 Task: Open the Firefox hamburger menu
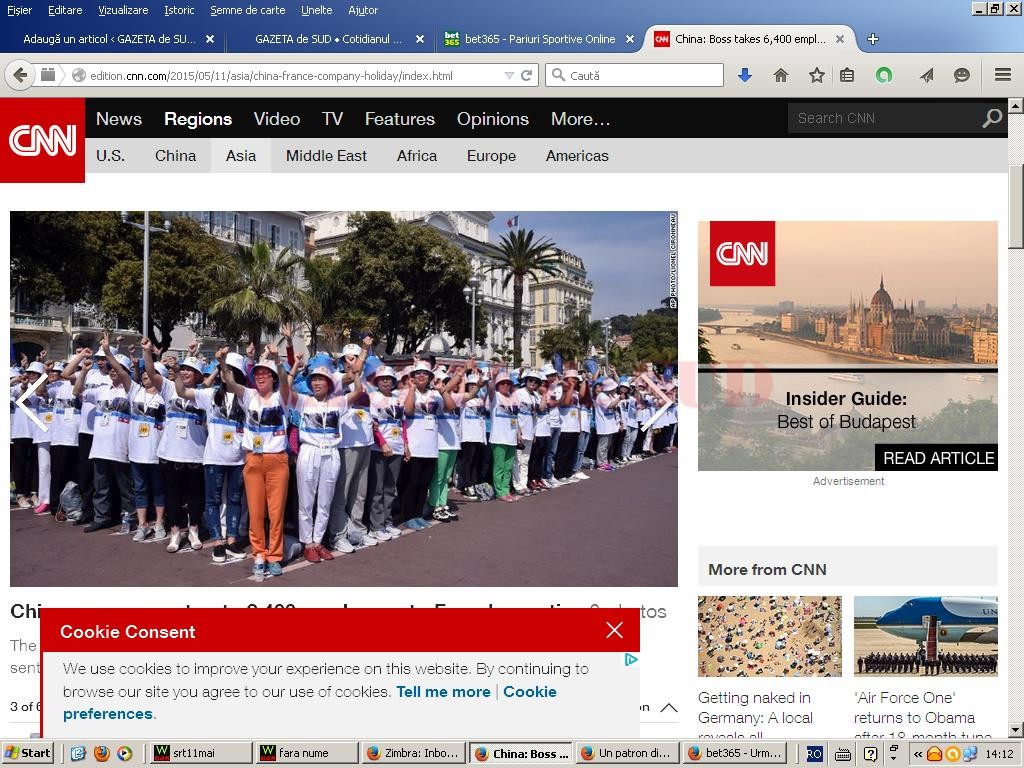[x=1003, y=75]
